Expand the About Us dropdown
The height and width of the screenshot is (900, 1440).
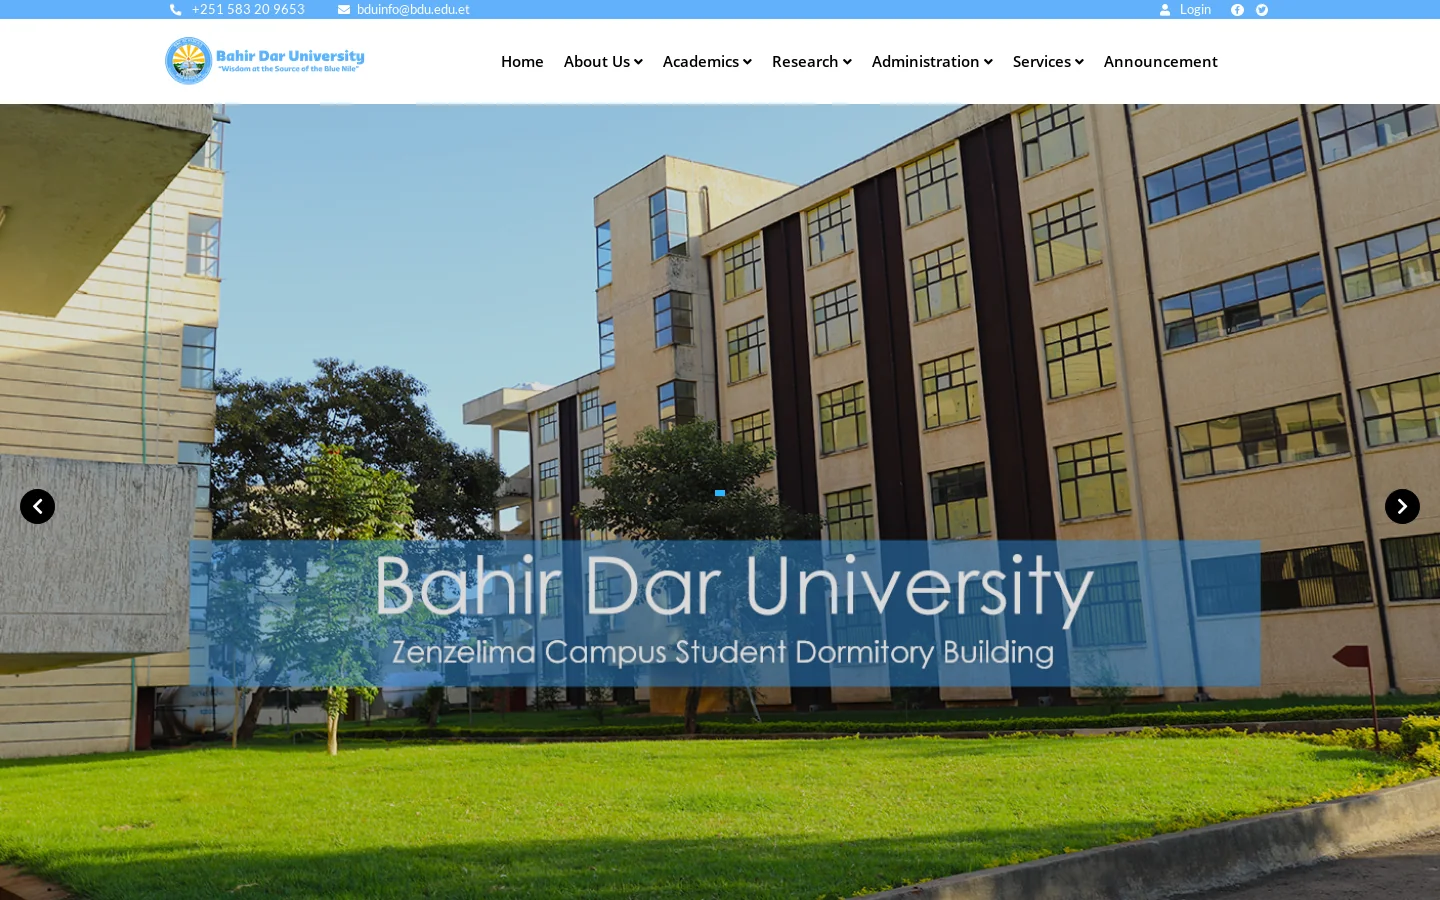point(603,62)
